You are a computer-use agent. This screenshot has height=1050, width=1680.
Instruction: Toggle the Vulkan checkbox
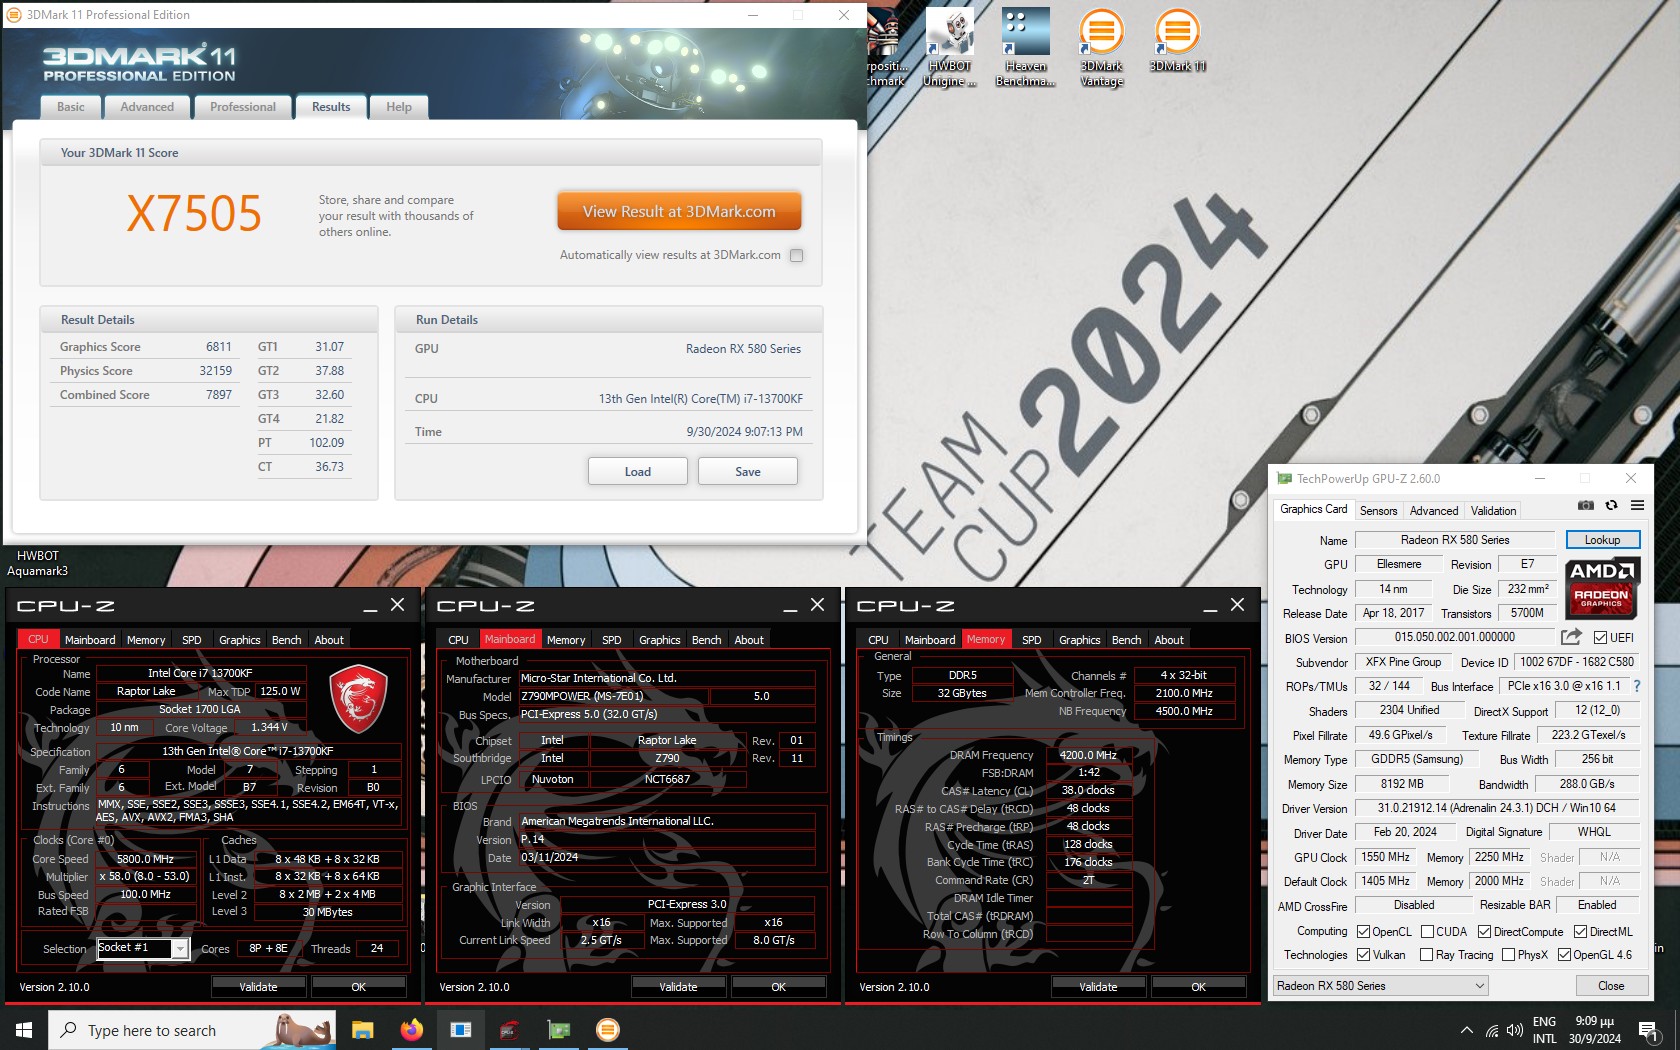tap(1363, 955)
